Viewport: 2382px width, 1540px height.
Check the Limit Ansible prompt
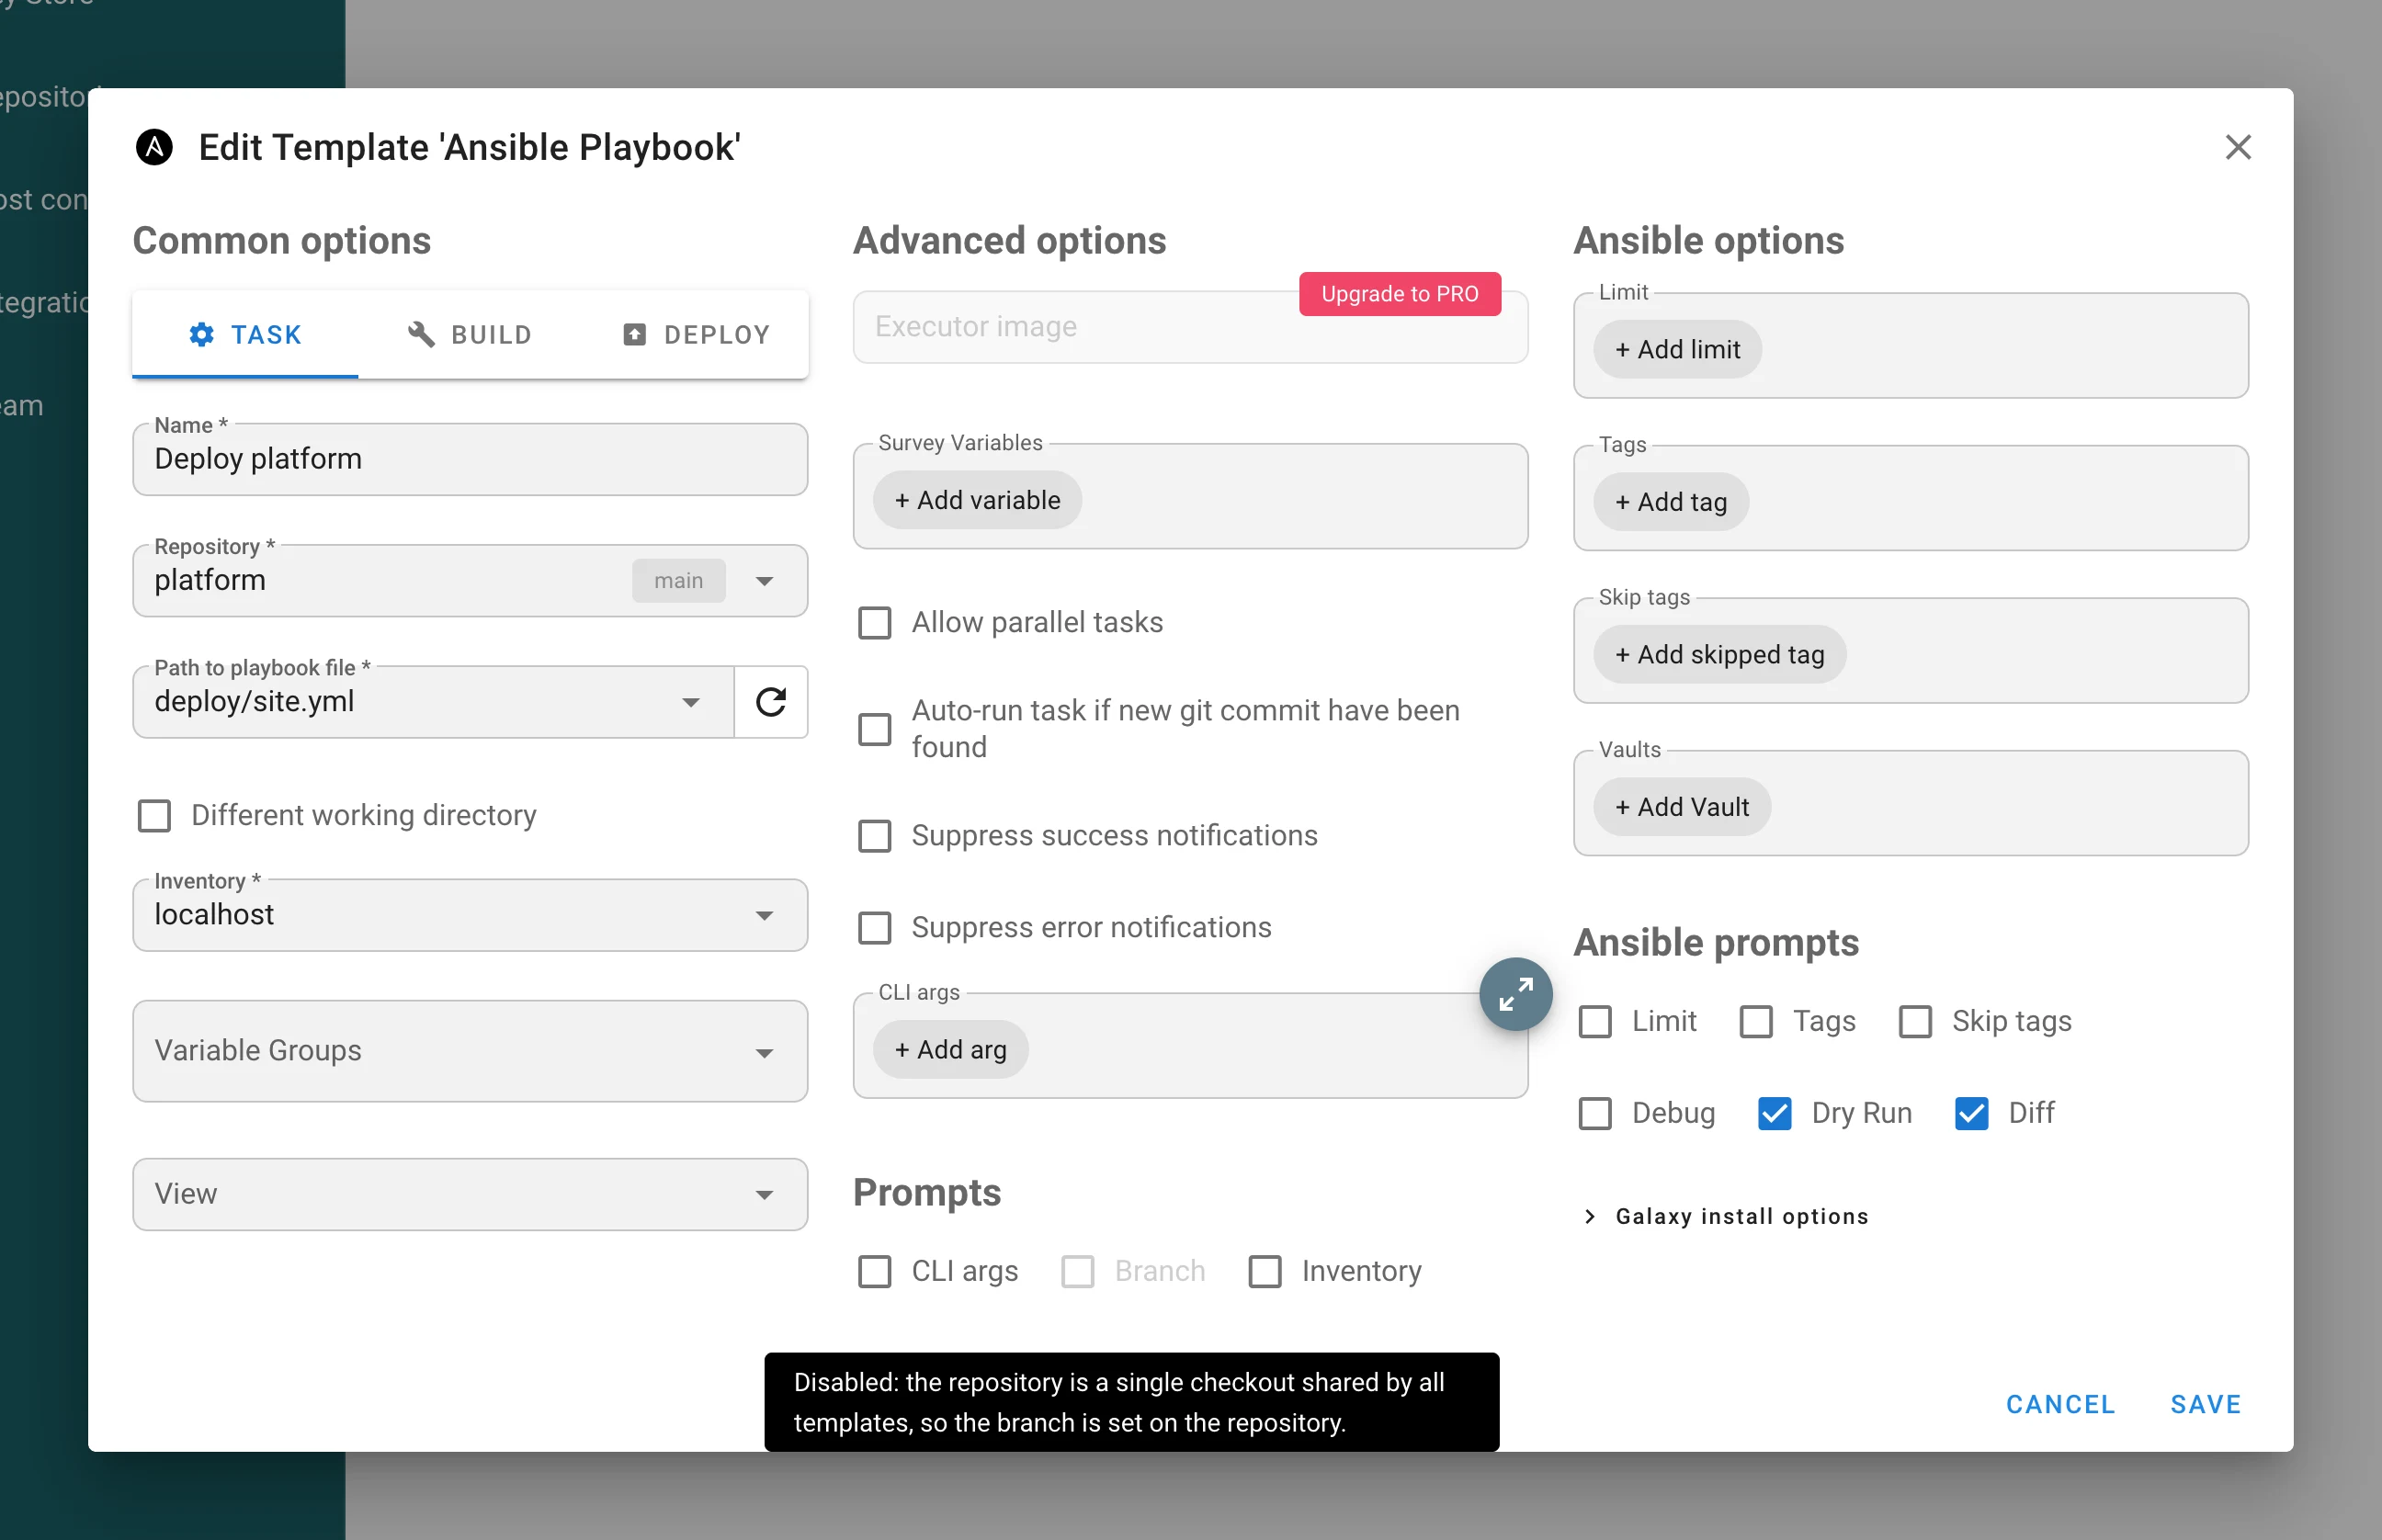coord(1595,1021)
